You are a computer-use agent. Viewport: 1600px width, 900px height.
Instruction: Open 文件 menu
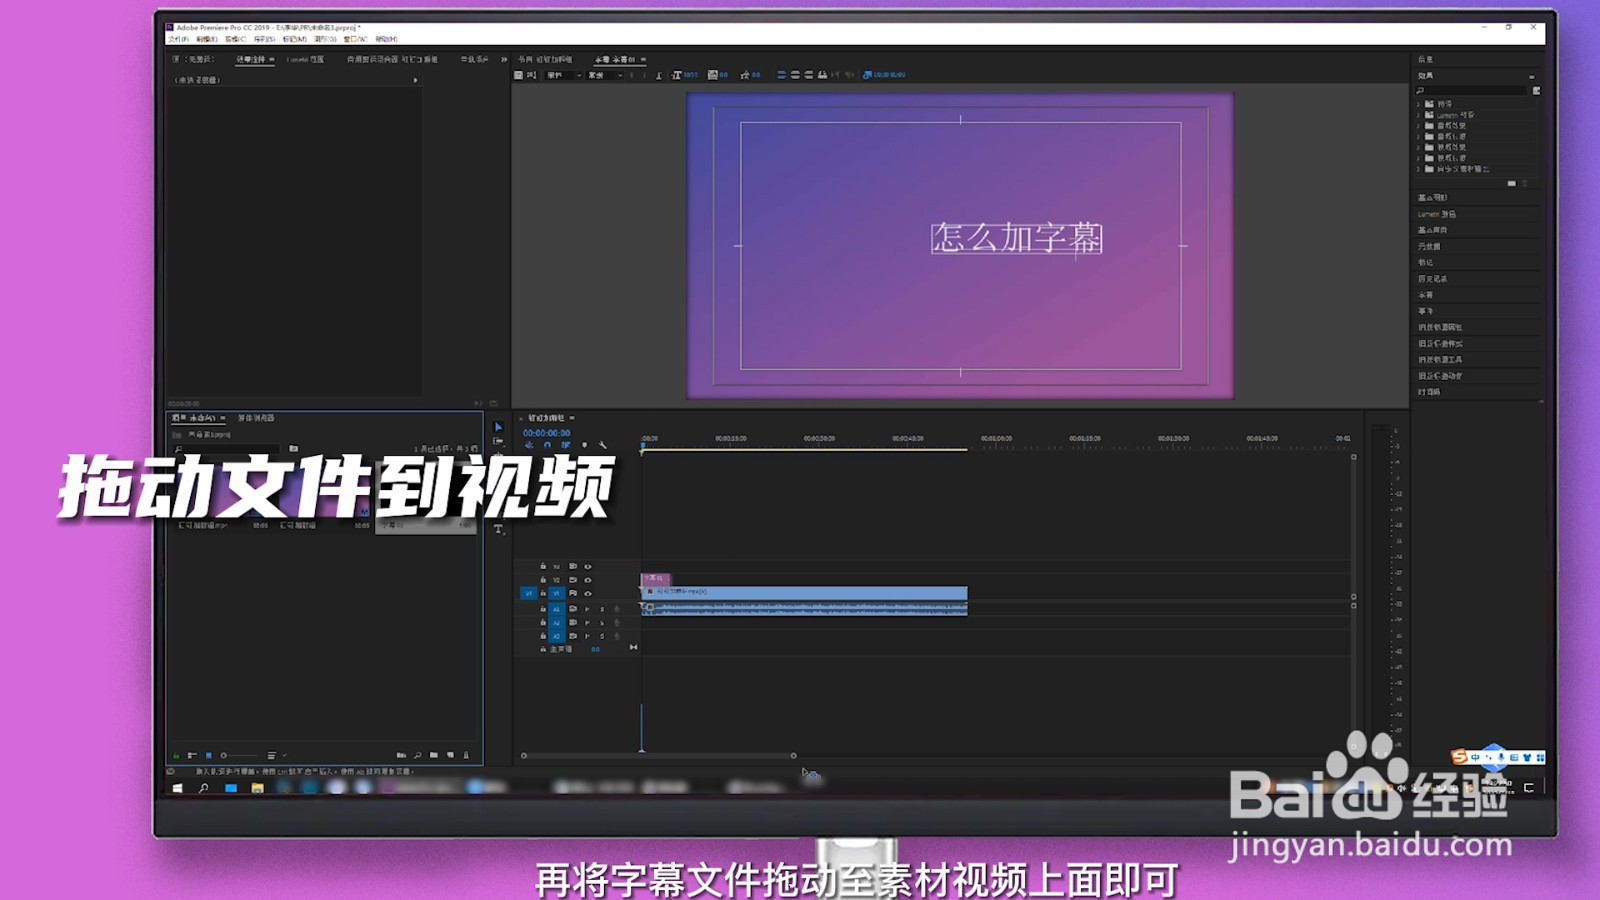(x=177, y=39)
